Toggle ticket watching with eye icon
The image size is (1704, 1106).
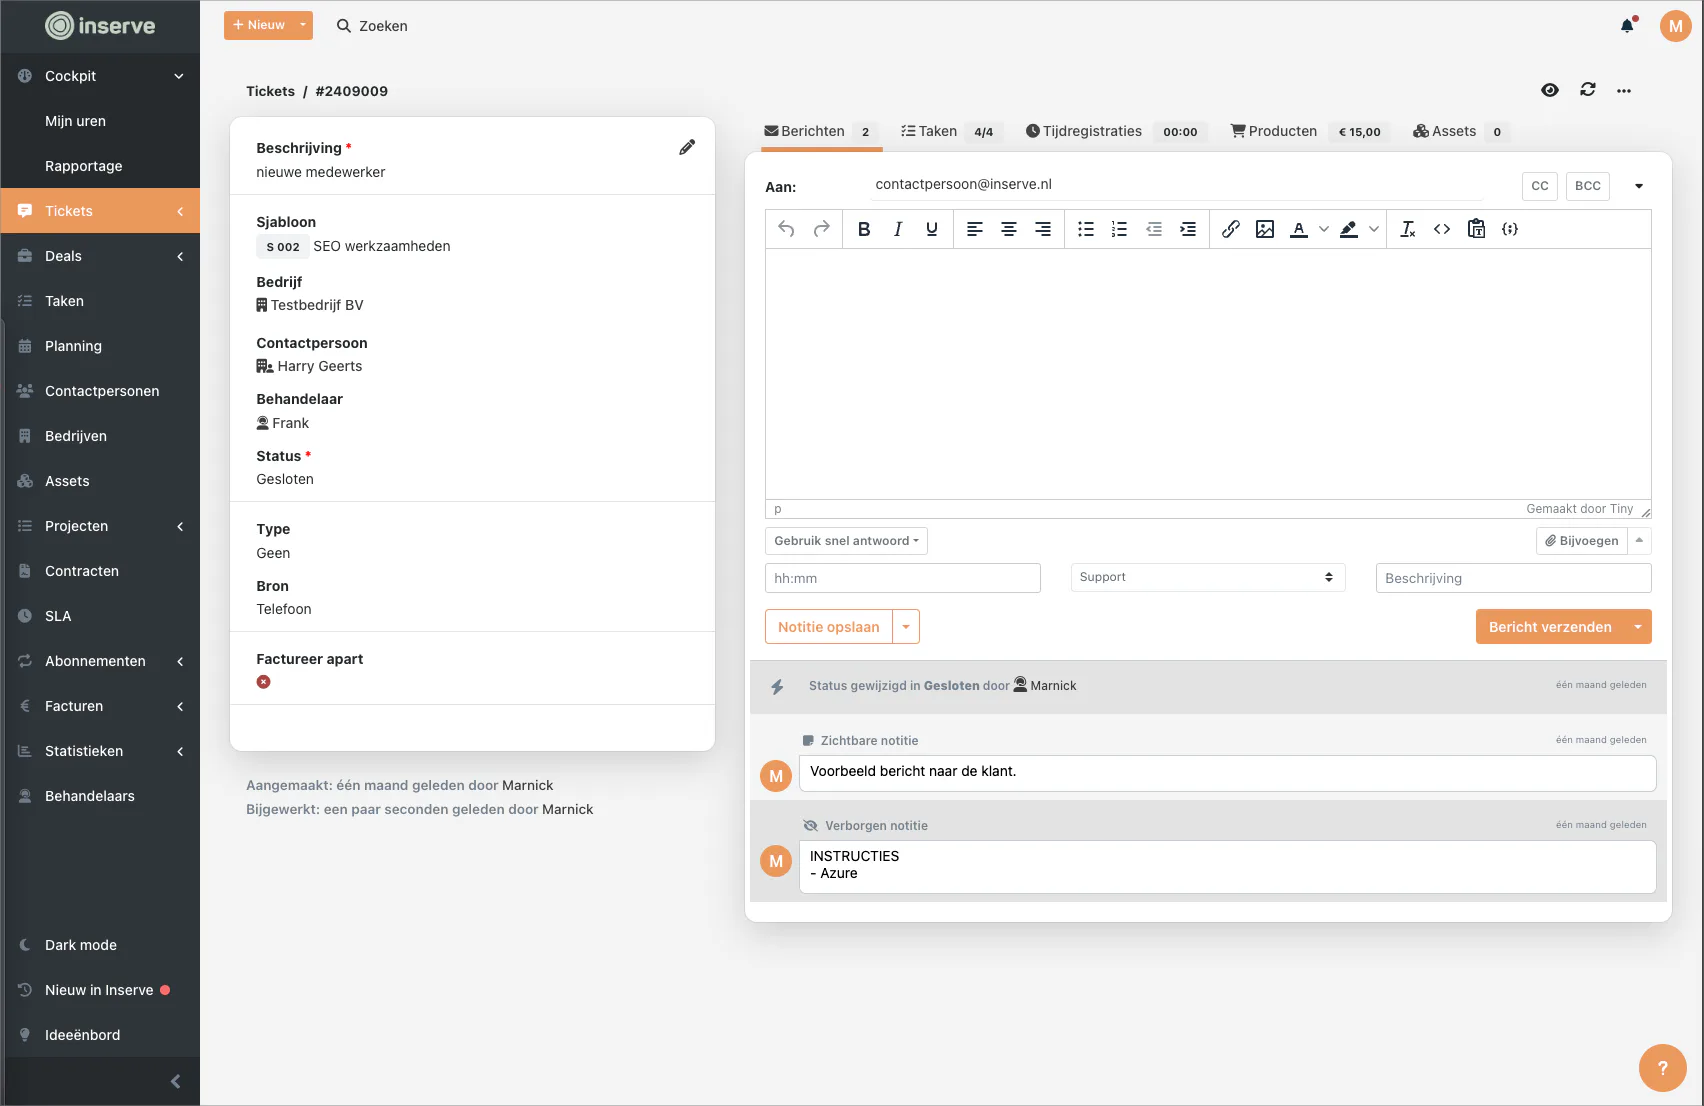(x=1550, y=90)
